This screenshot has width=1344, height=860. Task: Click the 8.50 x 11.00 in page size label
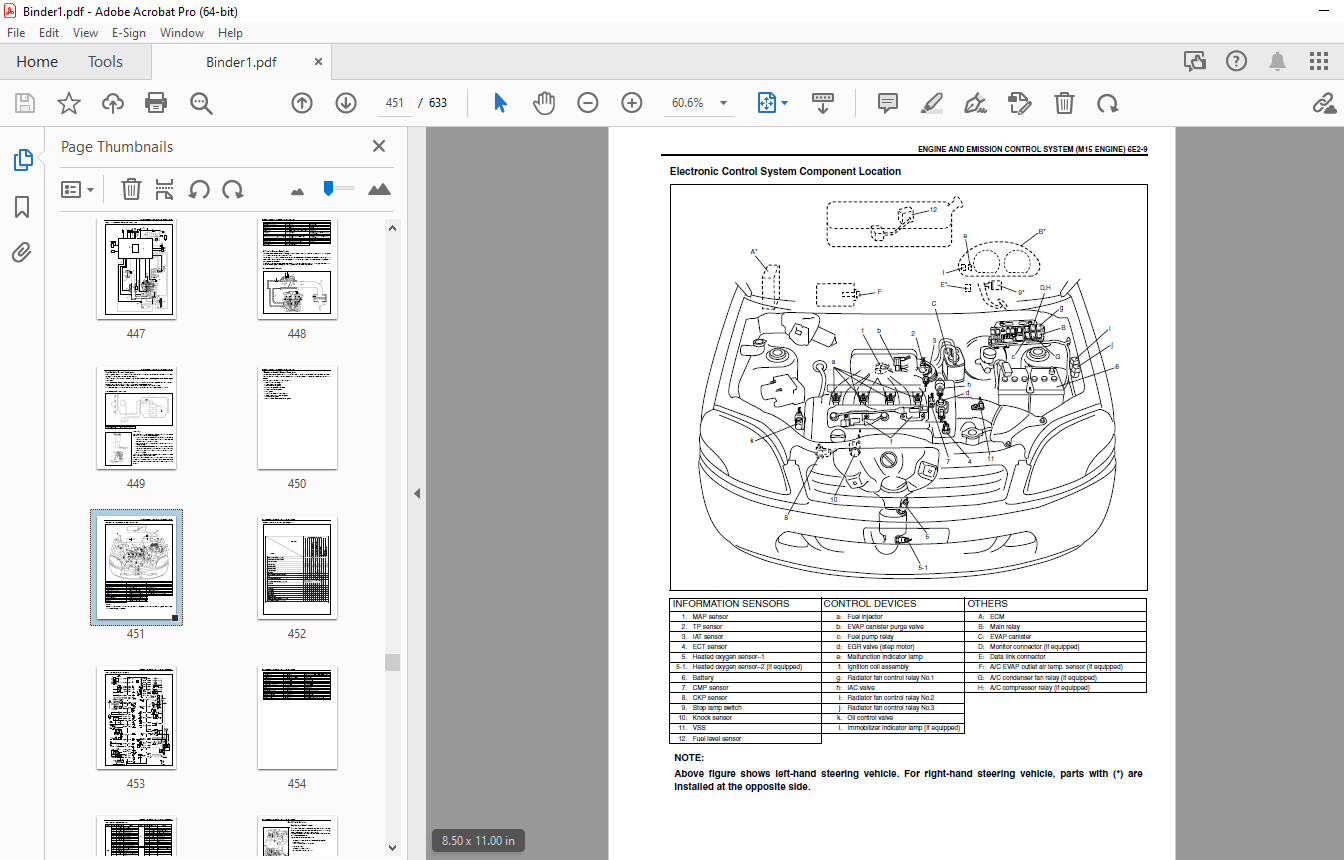coord(478,841)
